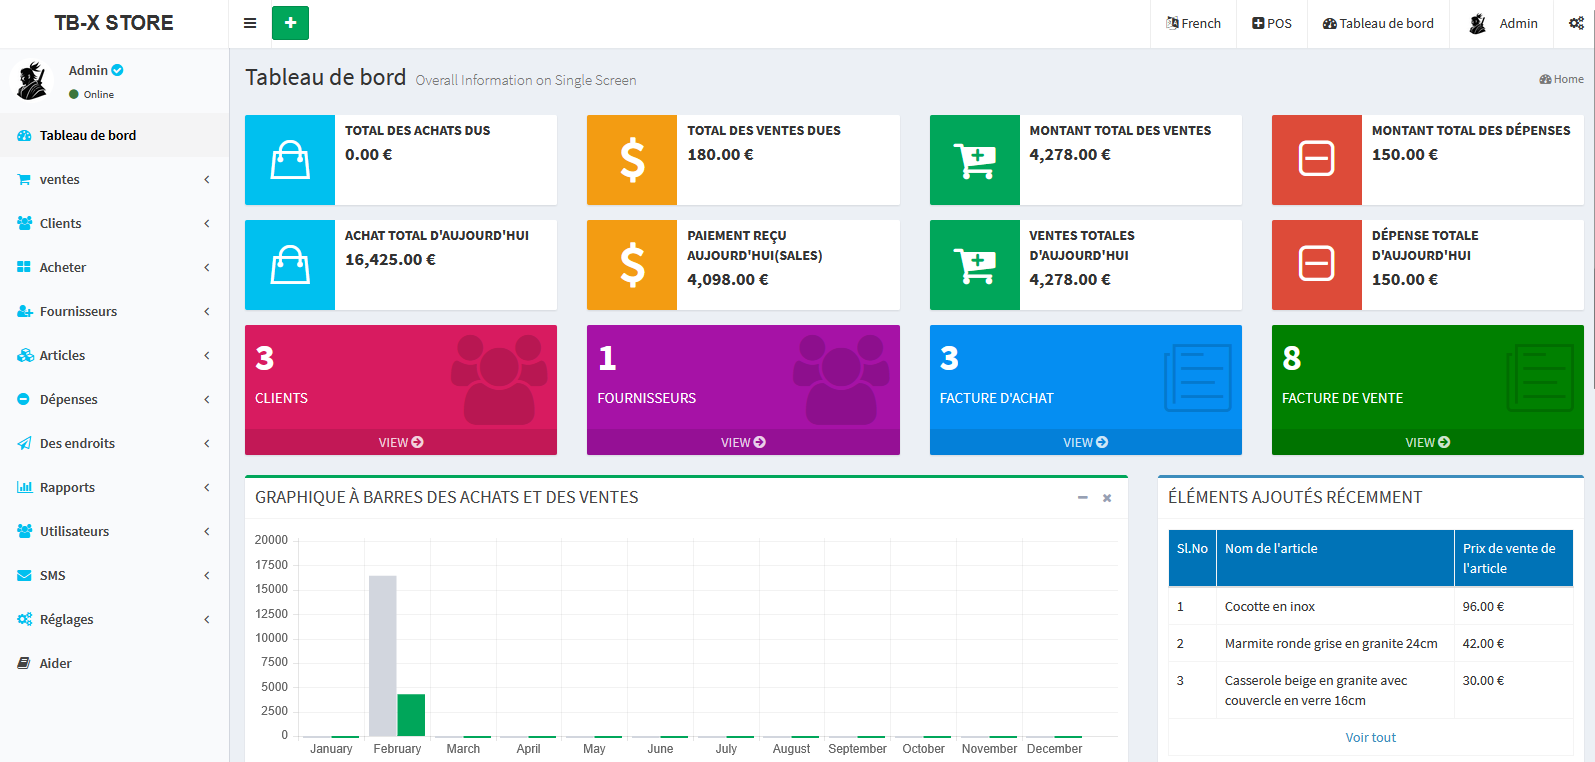
Task: Open settings gears icon in top bar
Action: (x=1576, y=23)
